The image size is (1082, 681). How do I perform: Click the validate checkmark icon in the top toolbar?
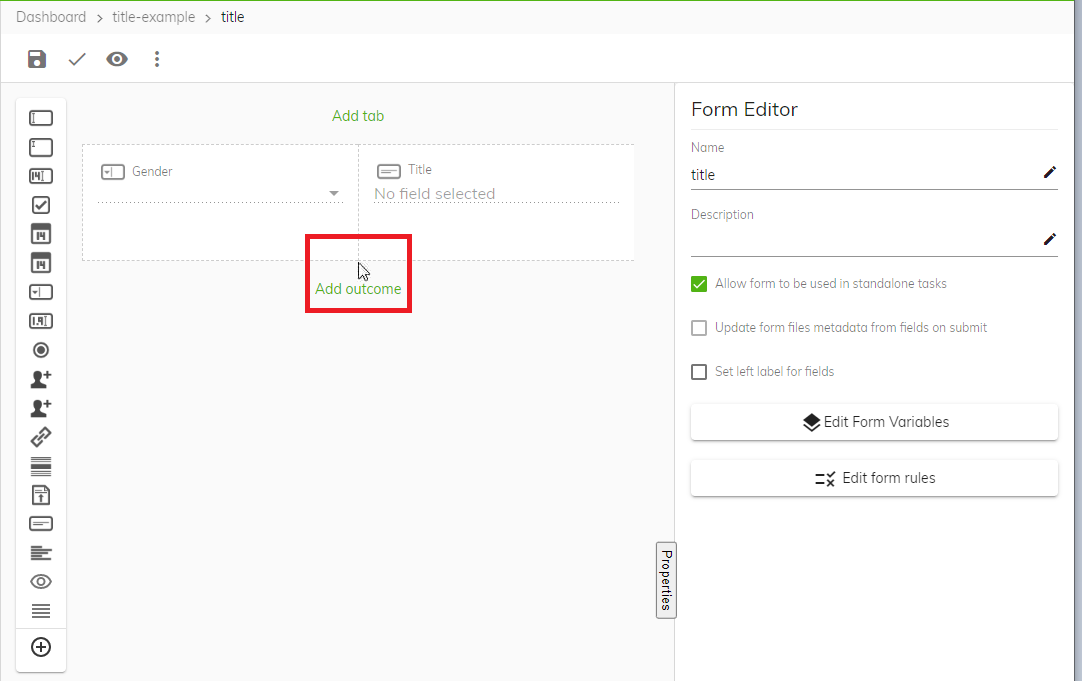(77, 59)
